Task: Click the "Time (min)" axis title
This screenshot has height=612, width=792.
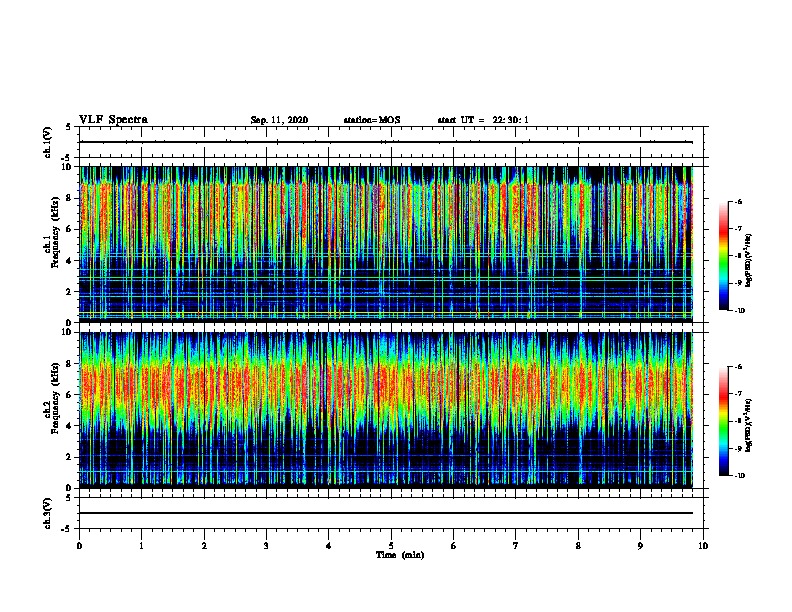Action: tap(400, 555)
